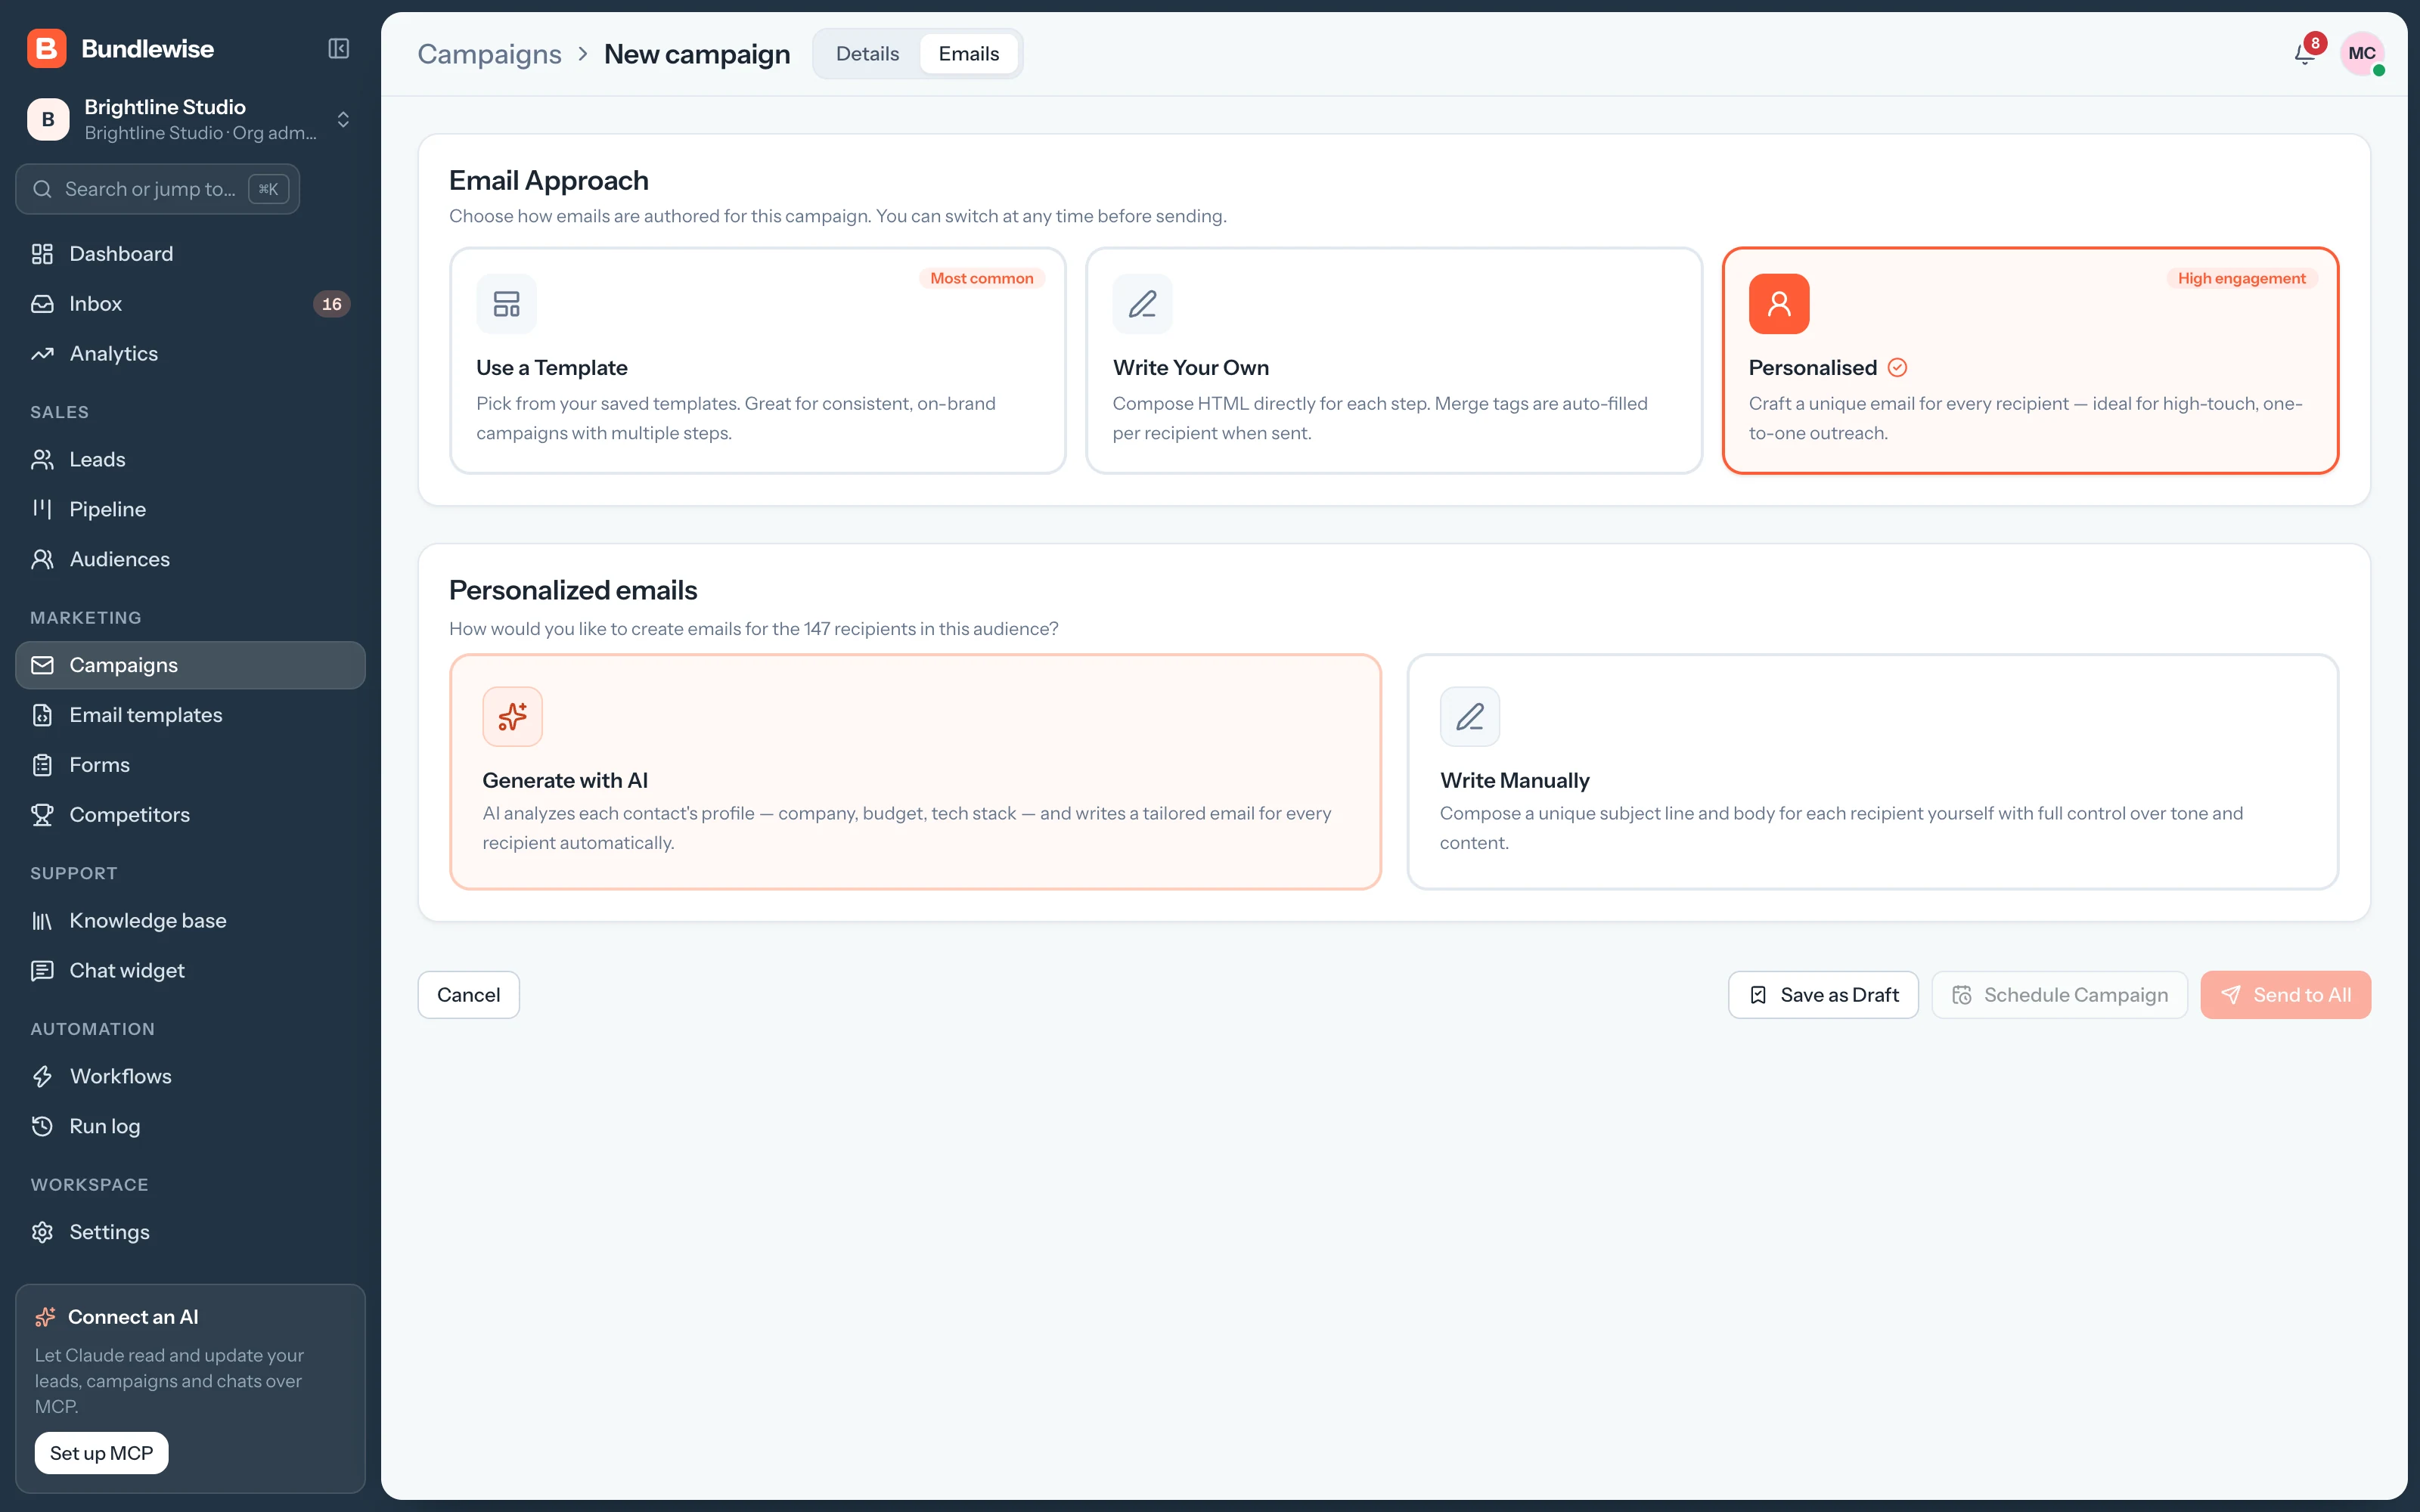This screenshot has height=1512, width=2420.
Task: Click the Cancel button
Action: tap(468, 995)
